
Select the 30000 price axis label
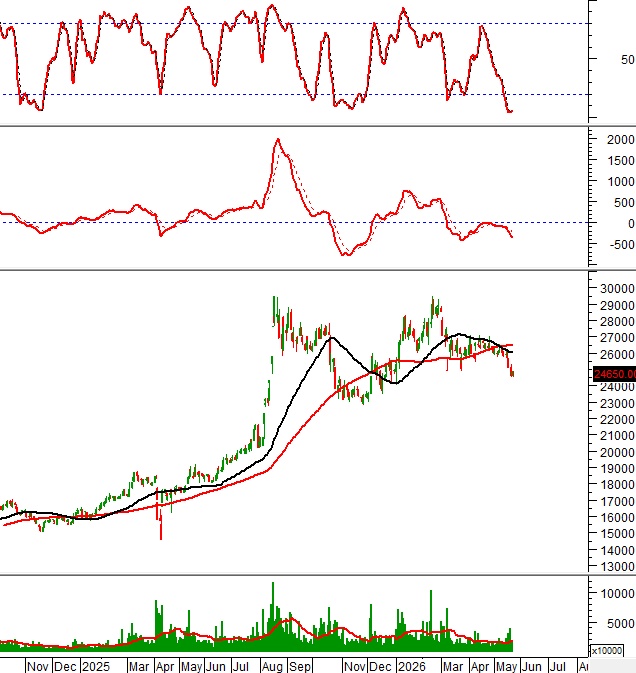click(617, 288)
